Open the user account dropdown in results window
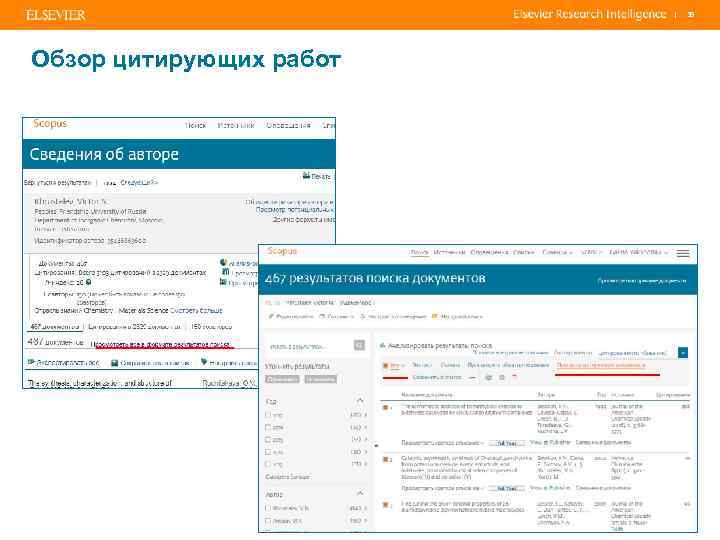The width and height of the screenshot is (720, 540). coord(638,252)
